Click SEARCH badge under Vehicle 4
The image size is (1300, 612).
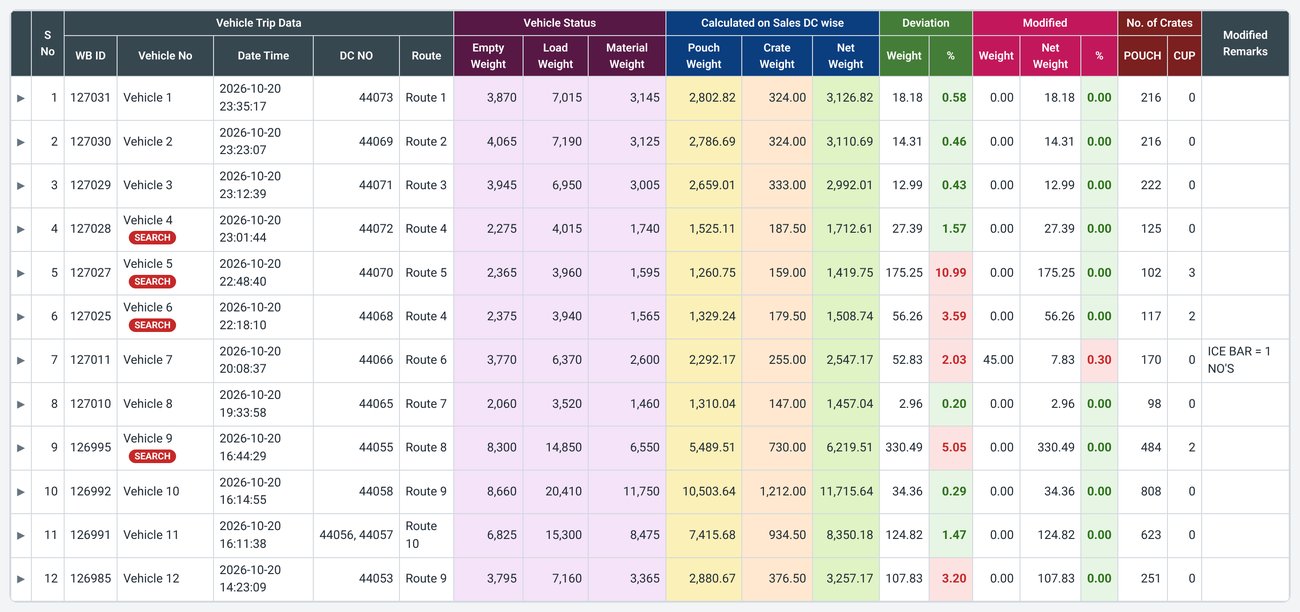pyautogui.click(x=152, y=238)
